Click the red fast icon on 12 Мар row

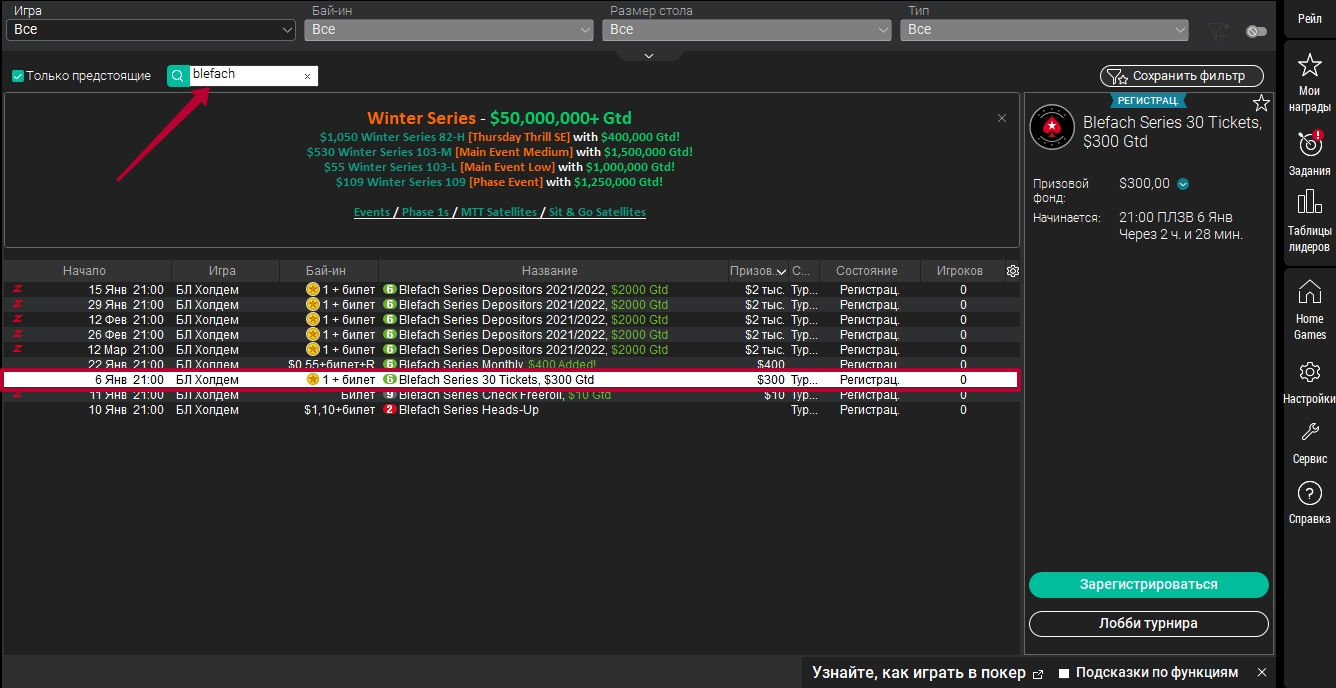point(17,350)
